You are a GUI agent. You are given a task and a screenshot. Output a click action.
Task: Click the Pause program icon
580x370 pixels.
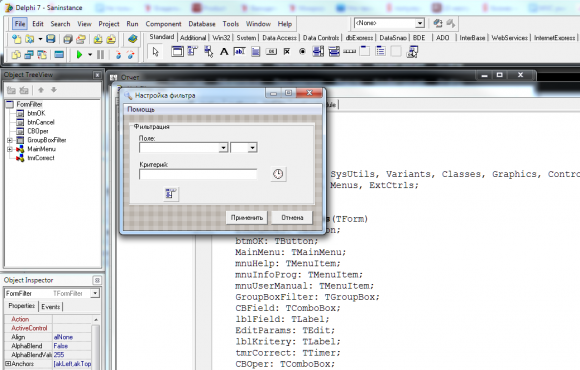[100, 55]
